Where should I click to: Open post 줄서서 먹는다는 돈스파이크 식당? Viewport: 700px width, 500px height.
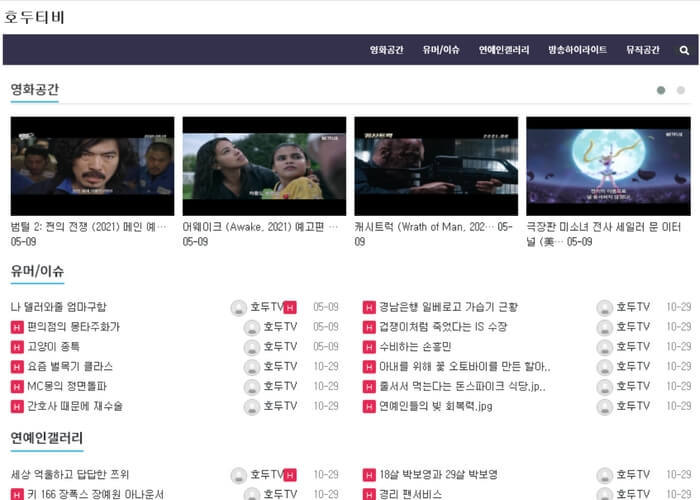click(462, 386)
